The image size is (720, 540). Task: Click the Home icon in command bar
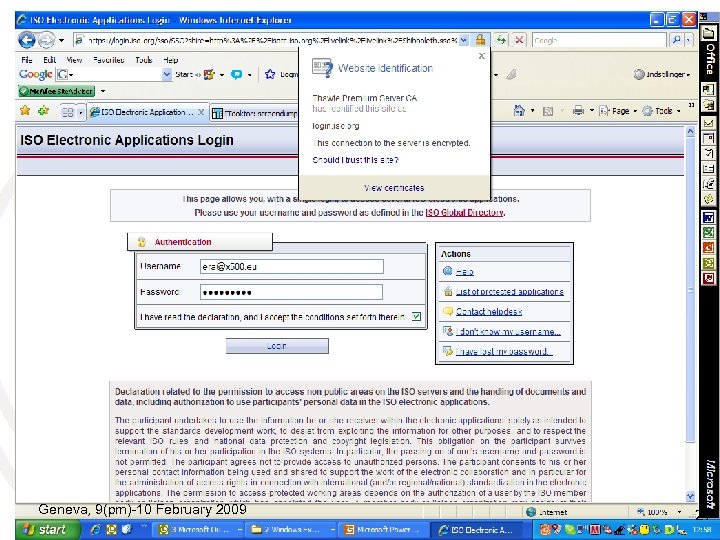(519, 111)
